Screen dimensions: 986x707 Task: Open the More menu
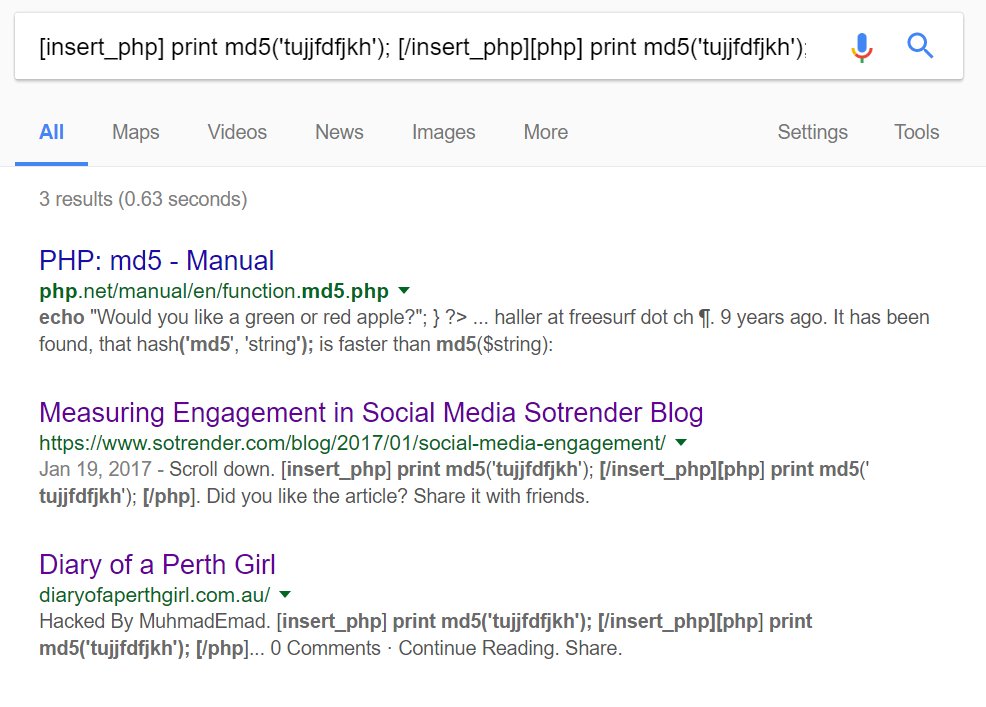(546, 132)
